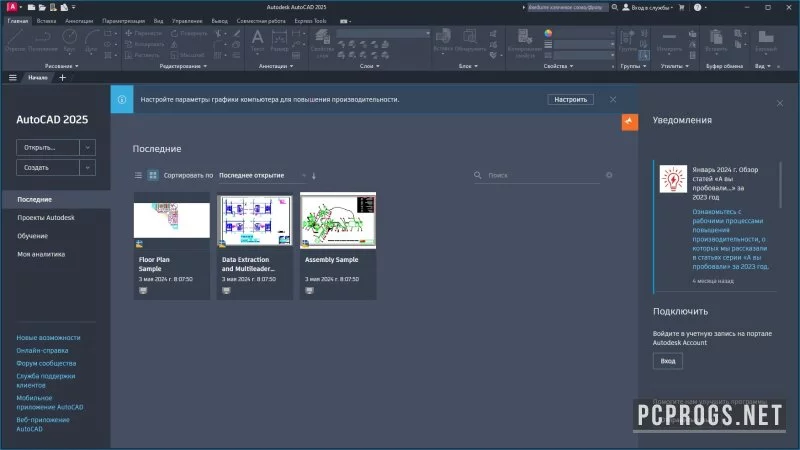Click the Measure (Измерить) tool
Screen dimensions: 800x450
[669, 41]
